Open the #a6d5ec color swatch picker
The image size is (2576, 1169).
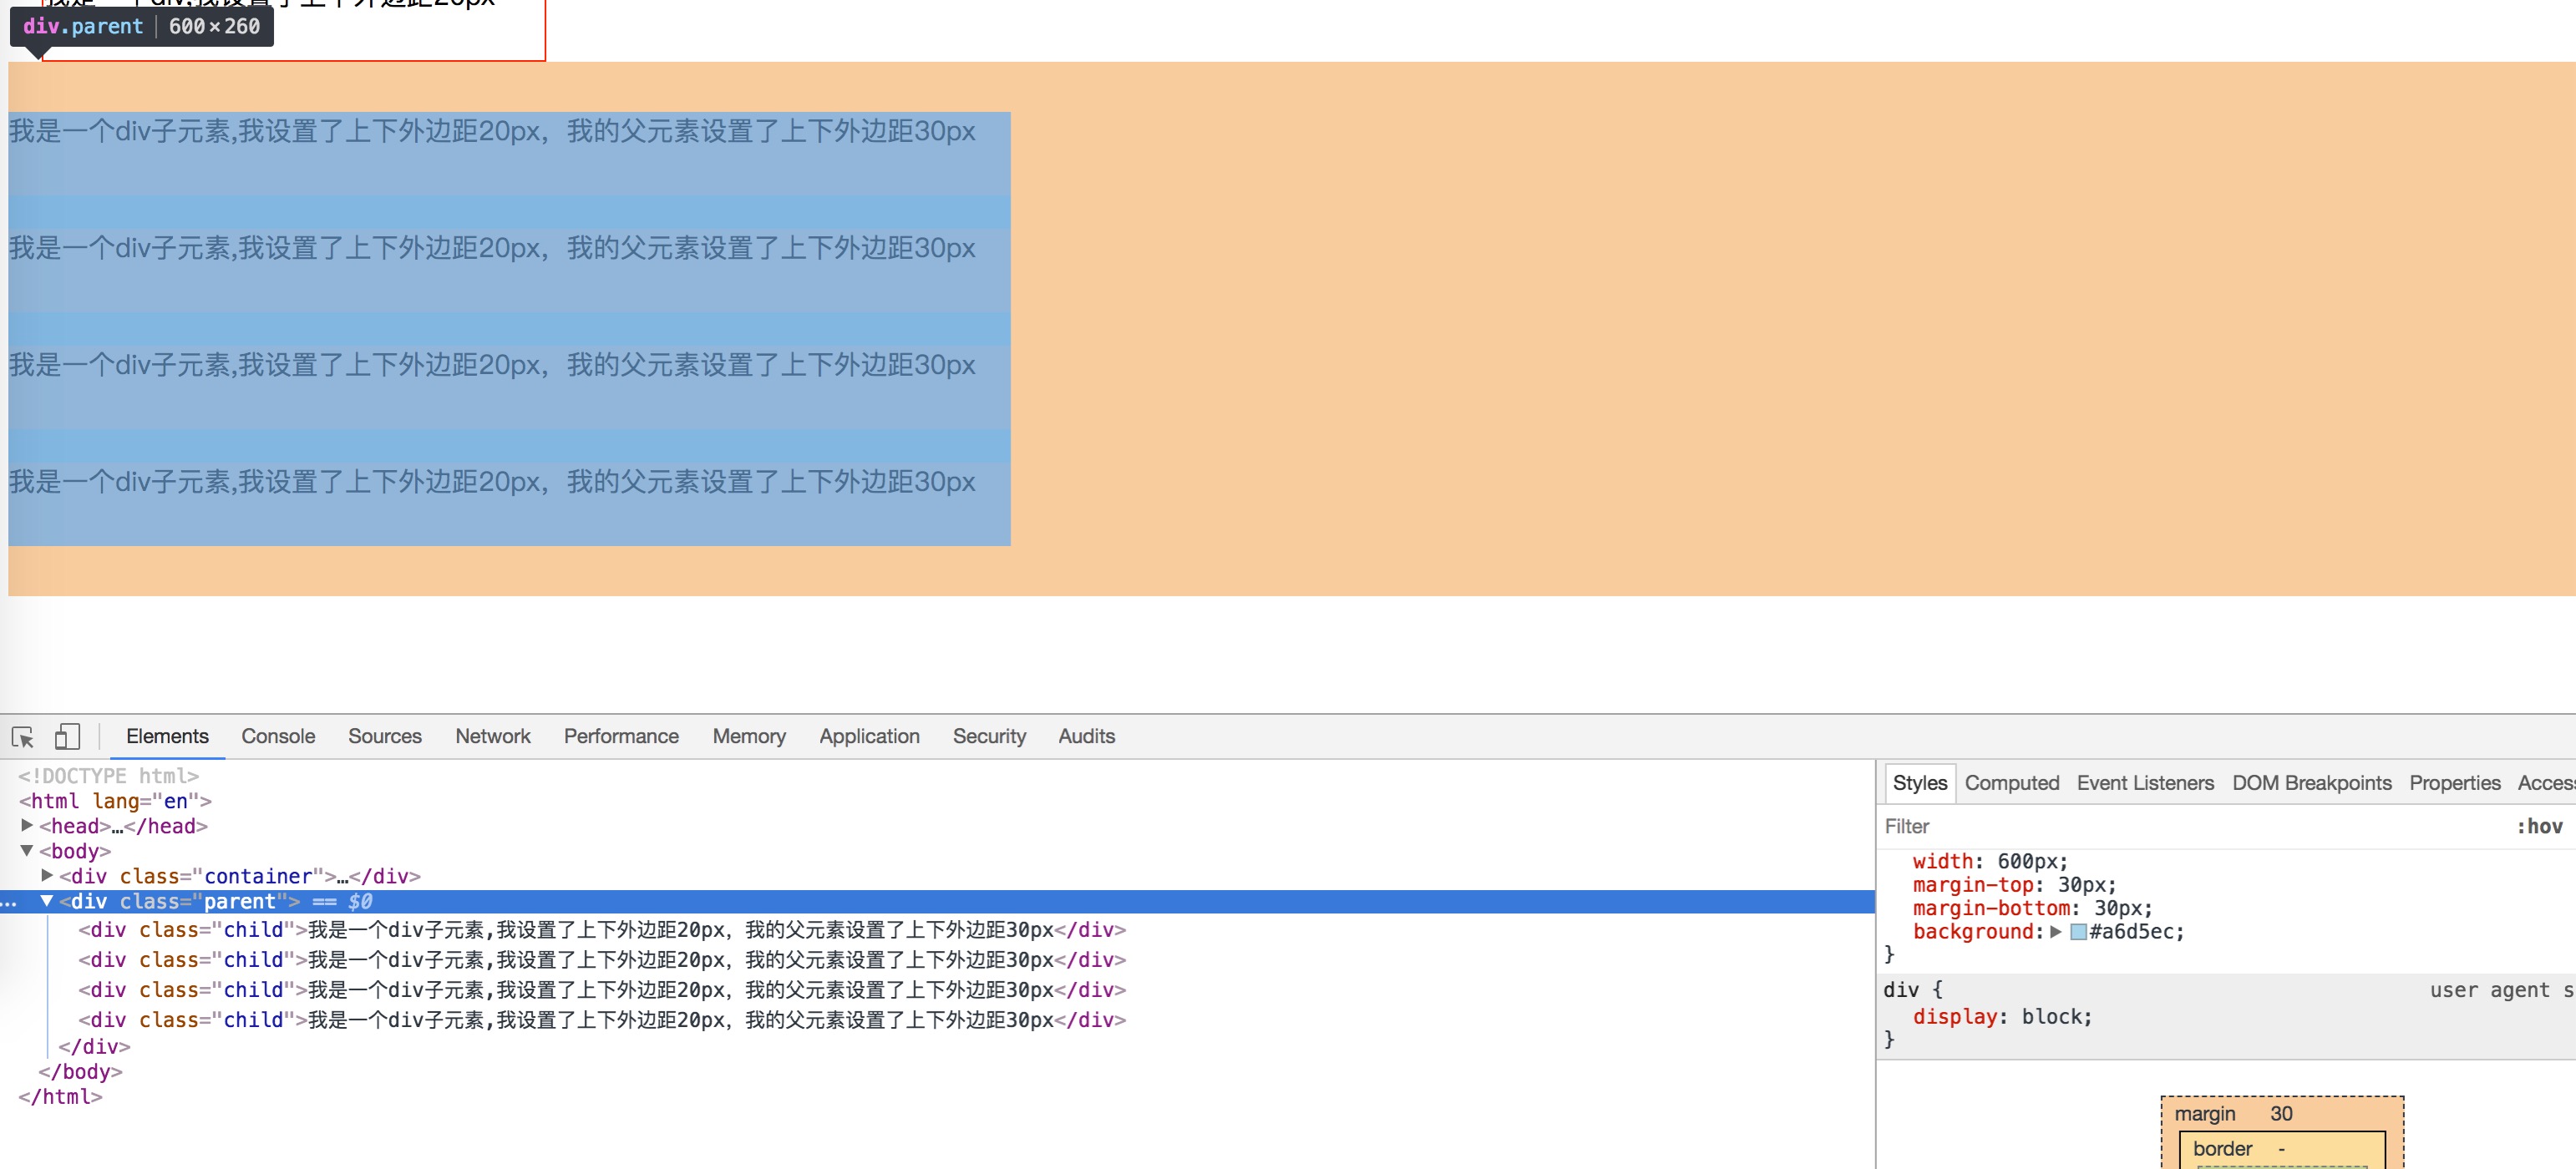pyautogui.click(x=2078, y=932)
